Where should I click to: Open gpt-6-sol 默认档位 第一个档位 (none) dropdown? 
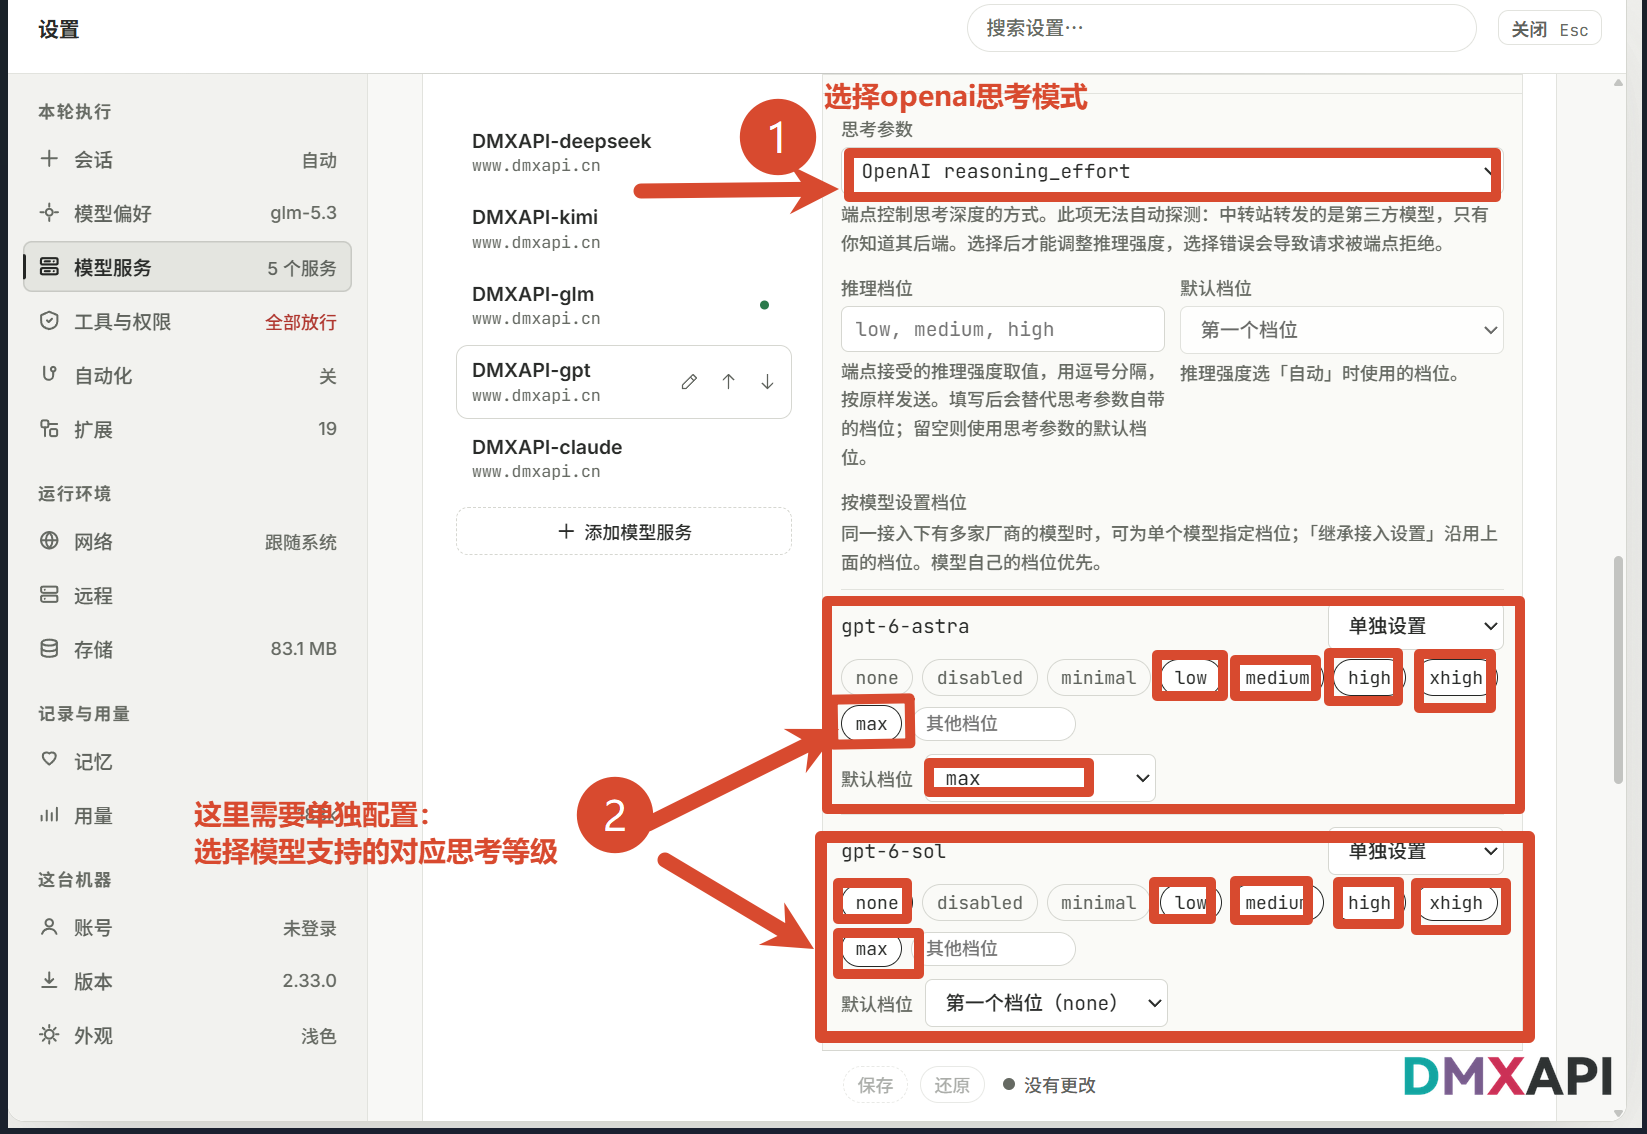pyautogui.click(x=1046, y=1003)
